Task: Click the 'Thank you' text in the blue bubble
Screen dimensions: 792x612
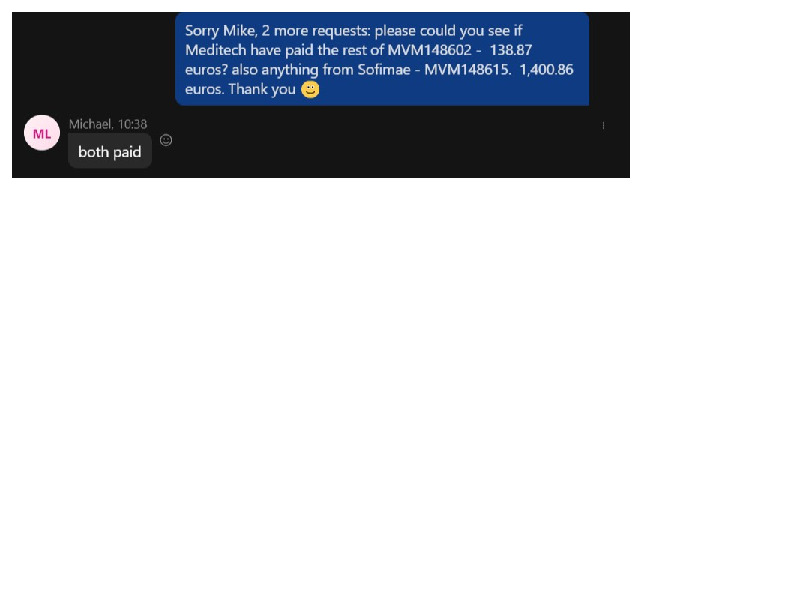Action: (x=262, y=89)
